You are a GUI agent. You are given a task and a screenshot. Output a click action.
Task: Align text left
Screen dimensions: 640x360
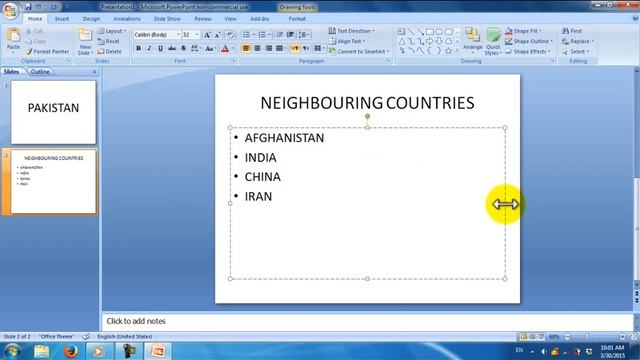pyautogui.click(x=246, y=49)
